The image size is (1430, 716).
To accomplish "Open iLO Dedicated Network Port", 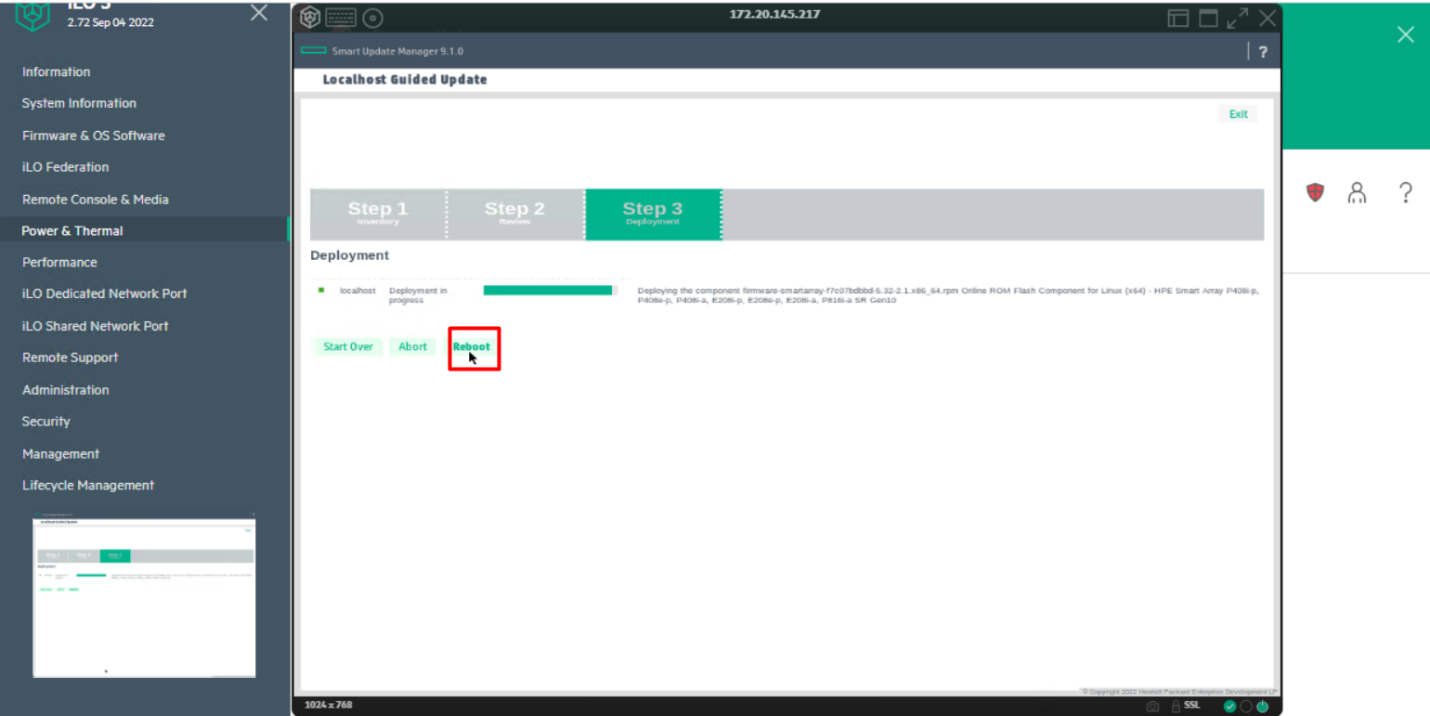I will (x=104, y=293).
